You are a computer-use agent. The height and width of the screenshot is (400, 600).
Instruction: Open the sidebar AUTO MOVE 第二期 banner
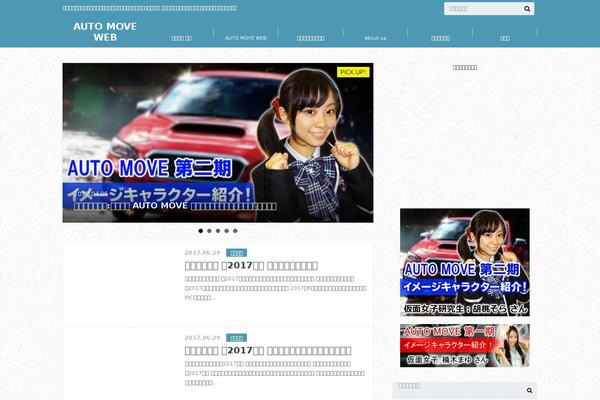465,262
